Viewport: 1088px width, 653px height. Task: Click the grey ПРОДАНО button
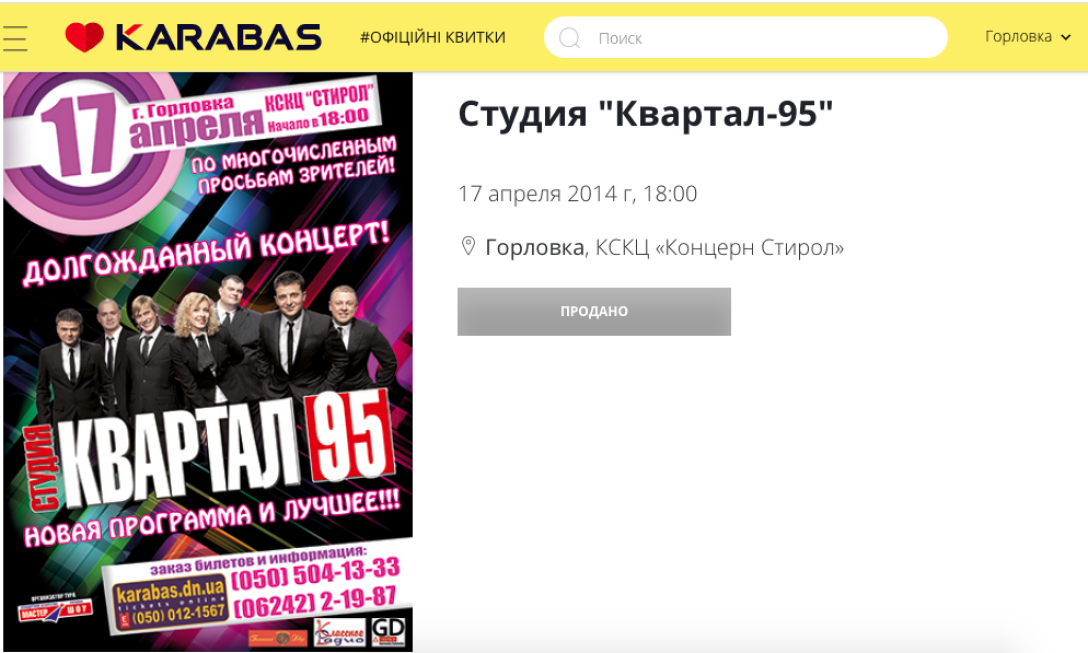[x=594, y=312]
